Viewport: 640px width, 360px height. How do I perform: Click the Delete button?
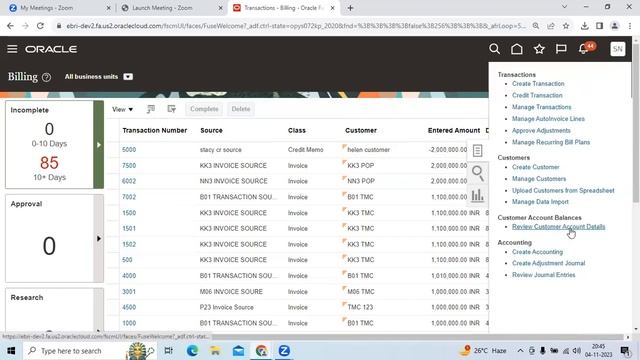241,109
